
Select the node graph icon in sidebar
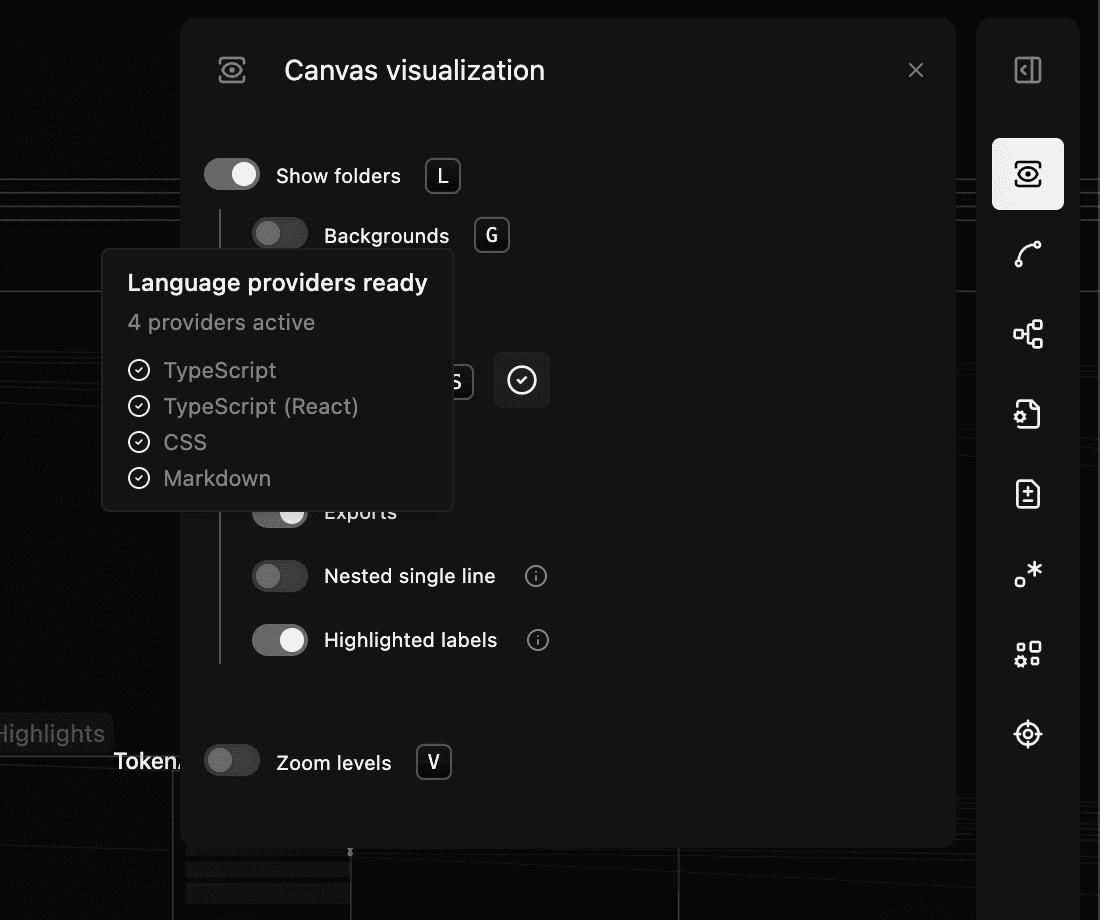click(x=1027, y=333)
